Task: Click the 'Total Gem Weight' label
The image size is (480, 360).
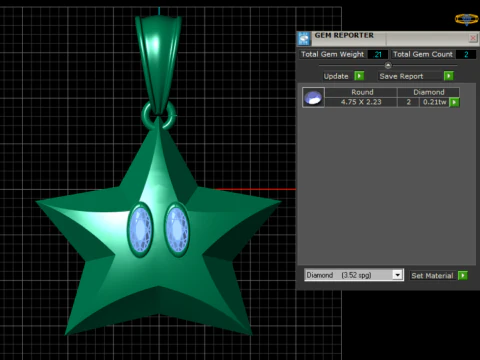Action: (332, 54)
